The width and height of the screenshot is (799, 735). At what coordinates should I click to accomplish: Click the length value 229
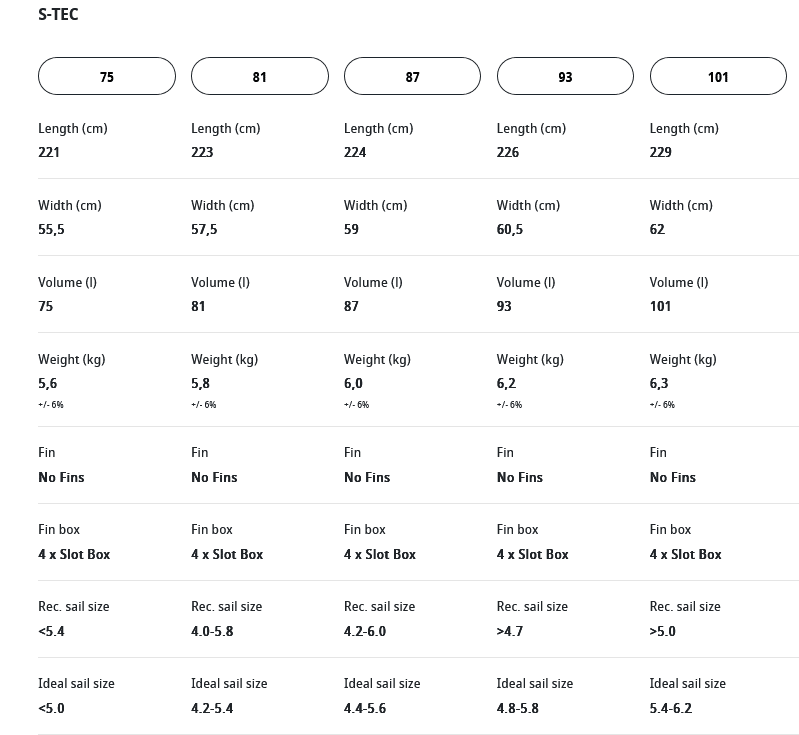coord(661,152)
